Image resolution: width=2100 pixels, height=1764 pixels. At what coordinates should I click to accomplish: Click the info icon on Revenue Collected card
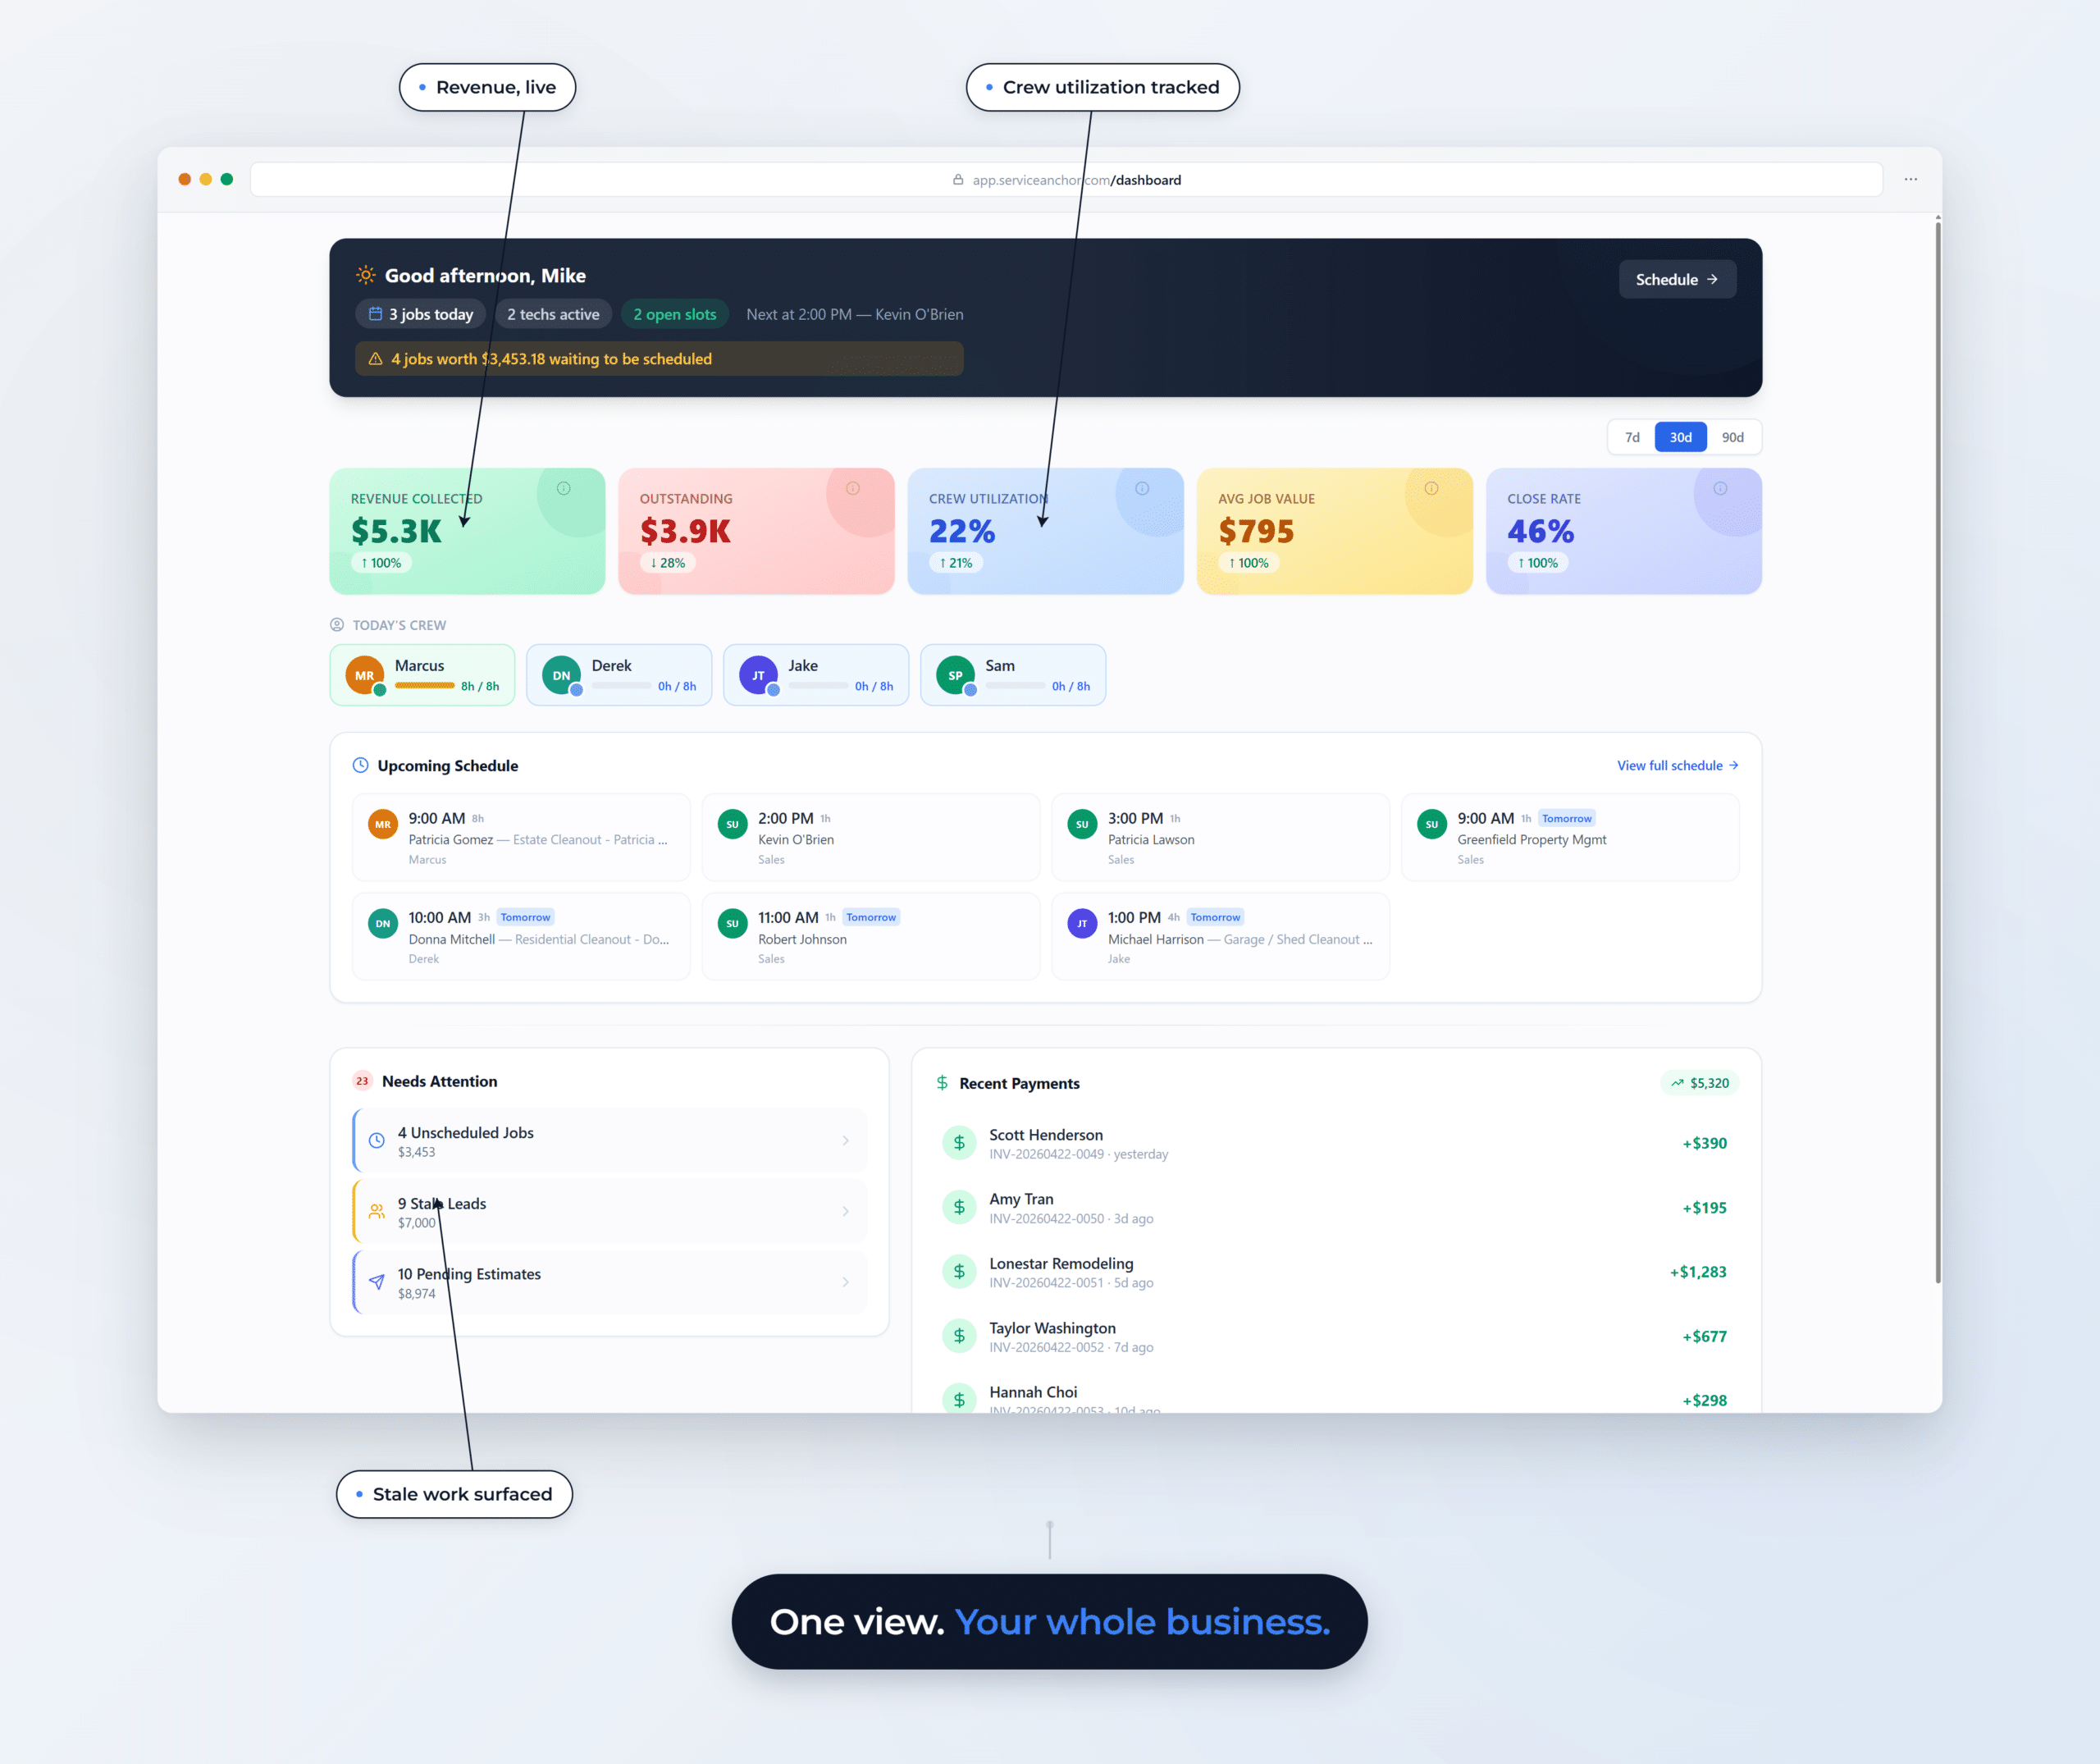tap(563, 488)
